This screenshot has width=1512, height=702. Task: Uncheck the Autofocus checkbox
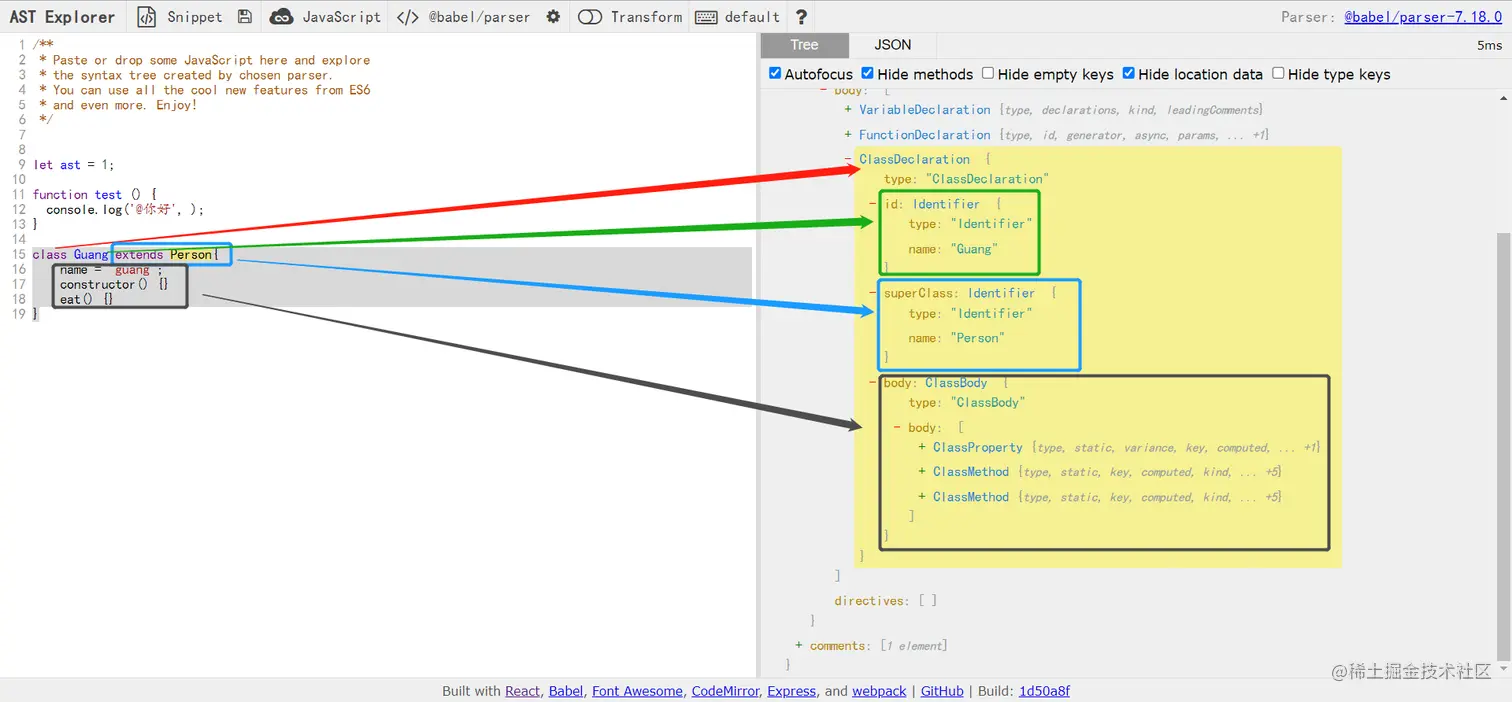pos(775,73)
